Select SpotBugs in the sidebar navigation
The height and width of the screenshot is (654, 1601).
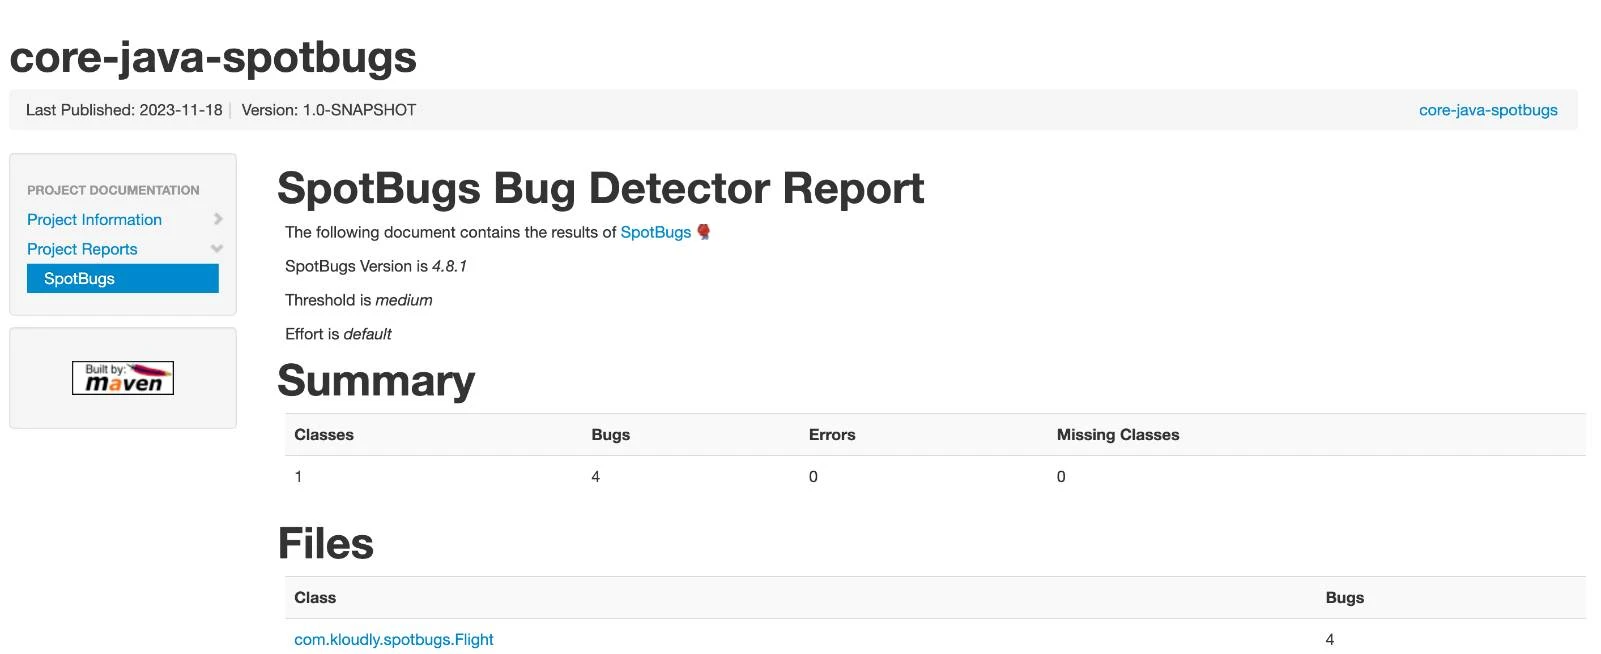78,278
